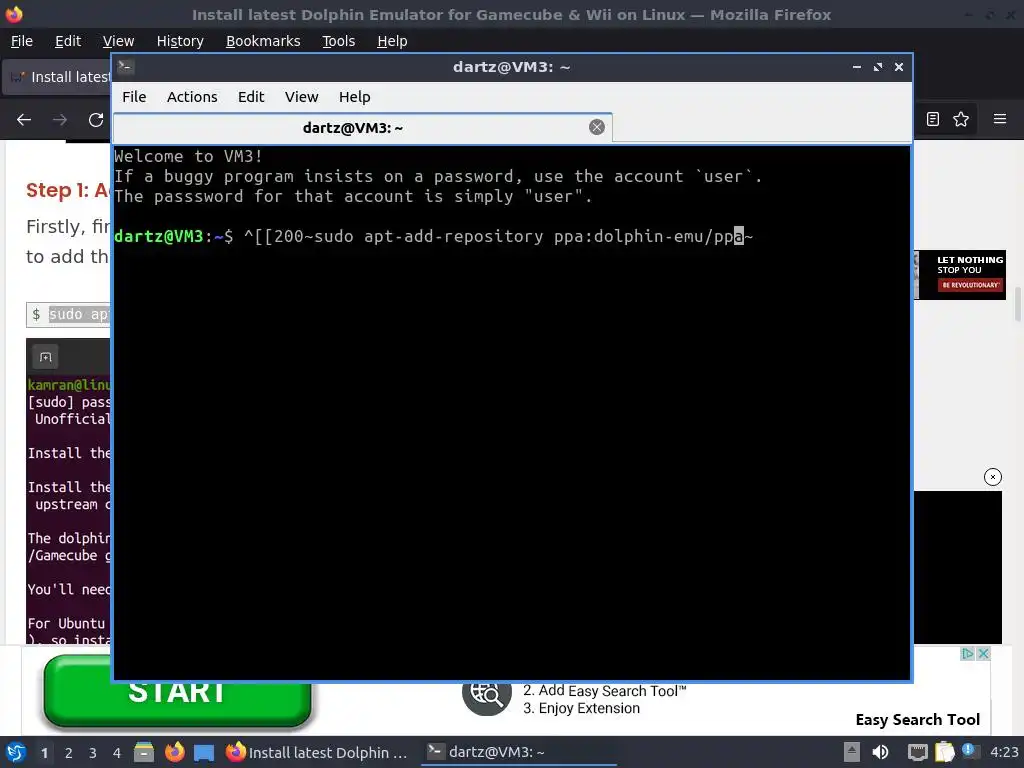Open Firefox Bookmarks menu
Image resolution: width=1024 pixels, height=768 pixels.
click(x=263, y=41)
